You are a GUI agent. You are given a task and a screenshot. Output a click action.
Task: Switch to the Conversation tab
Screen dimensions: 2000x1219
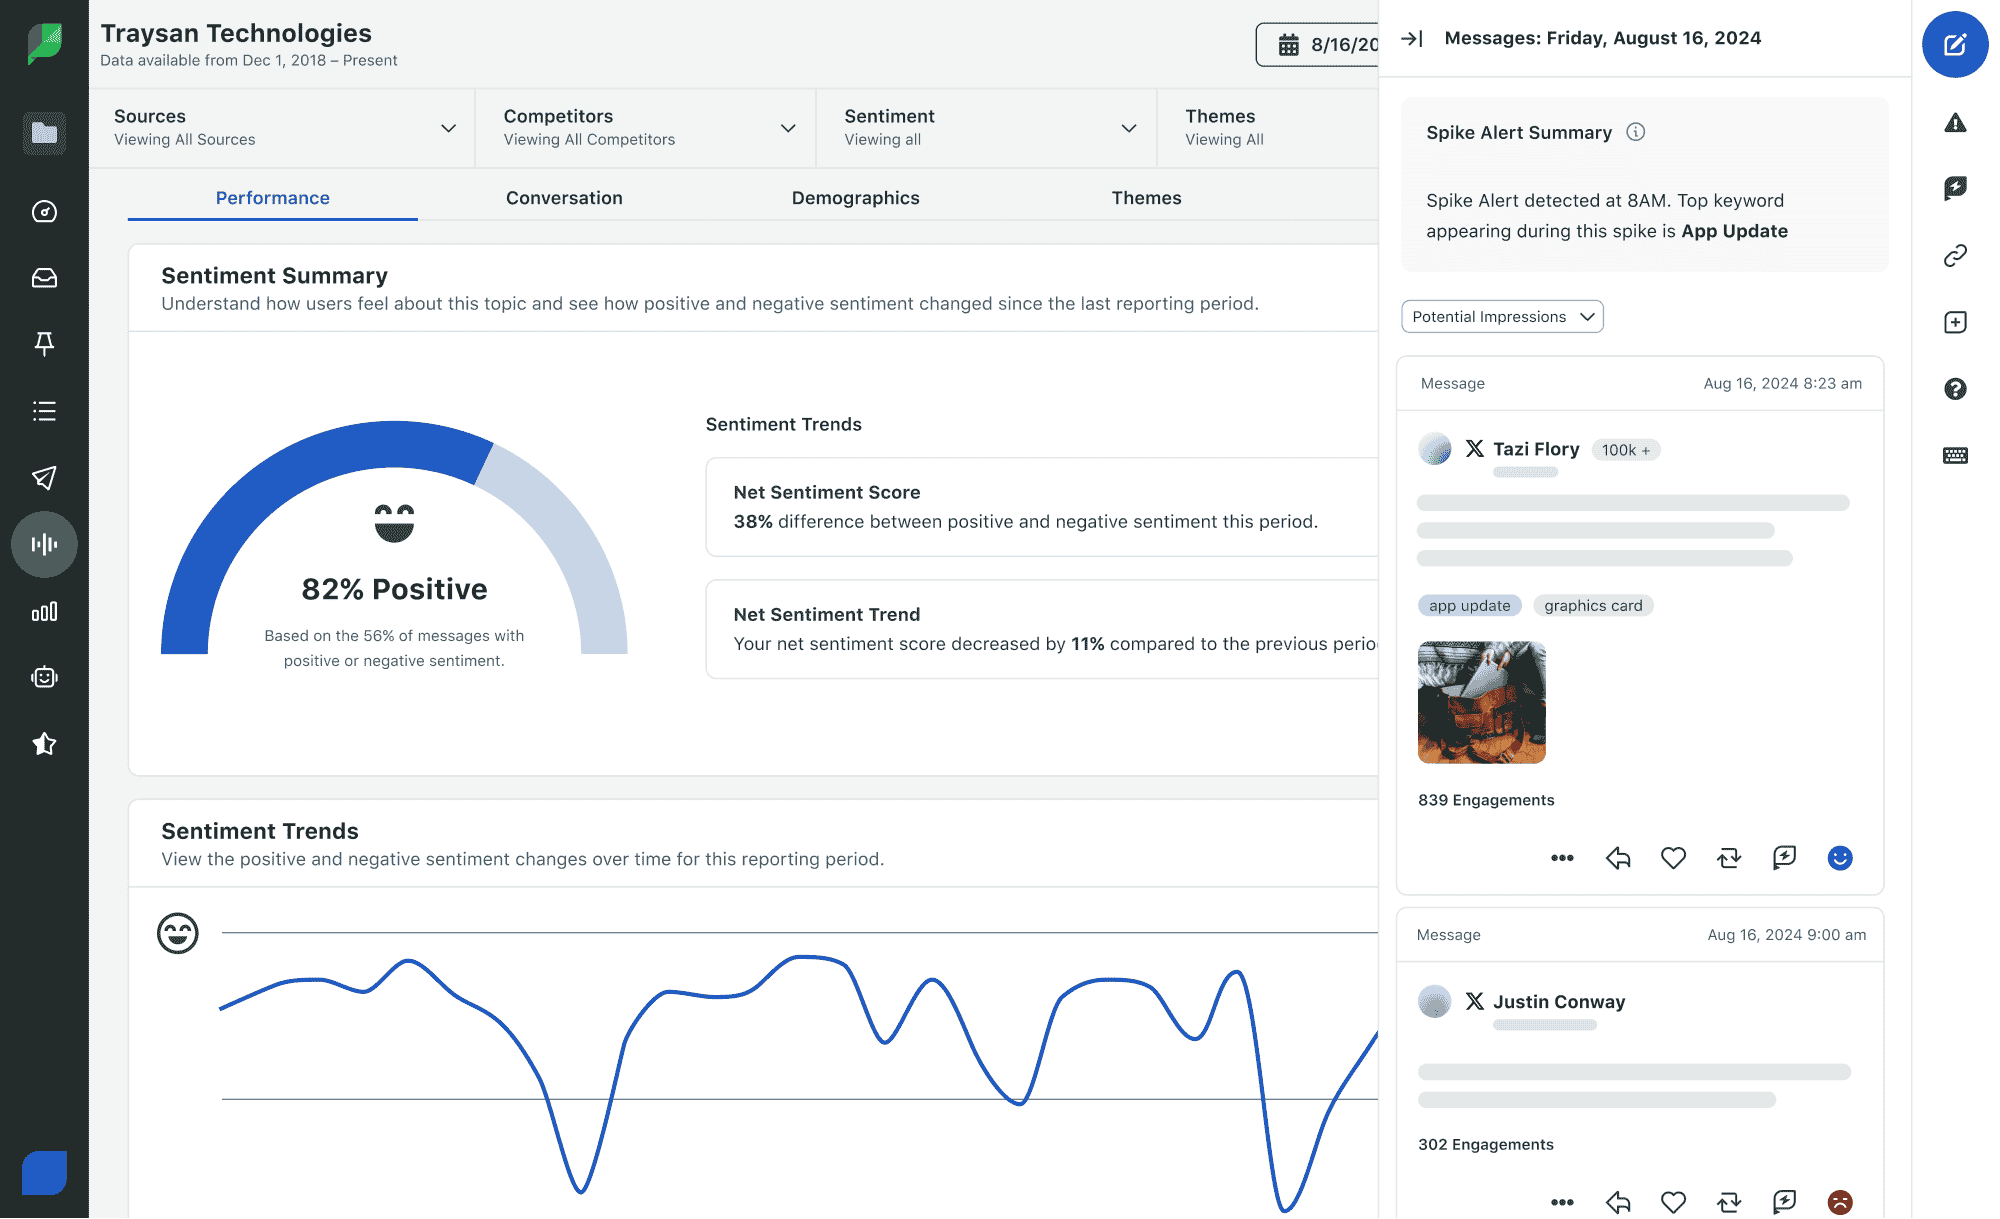pyautogui.click(x=564, y=197)
